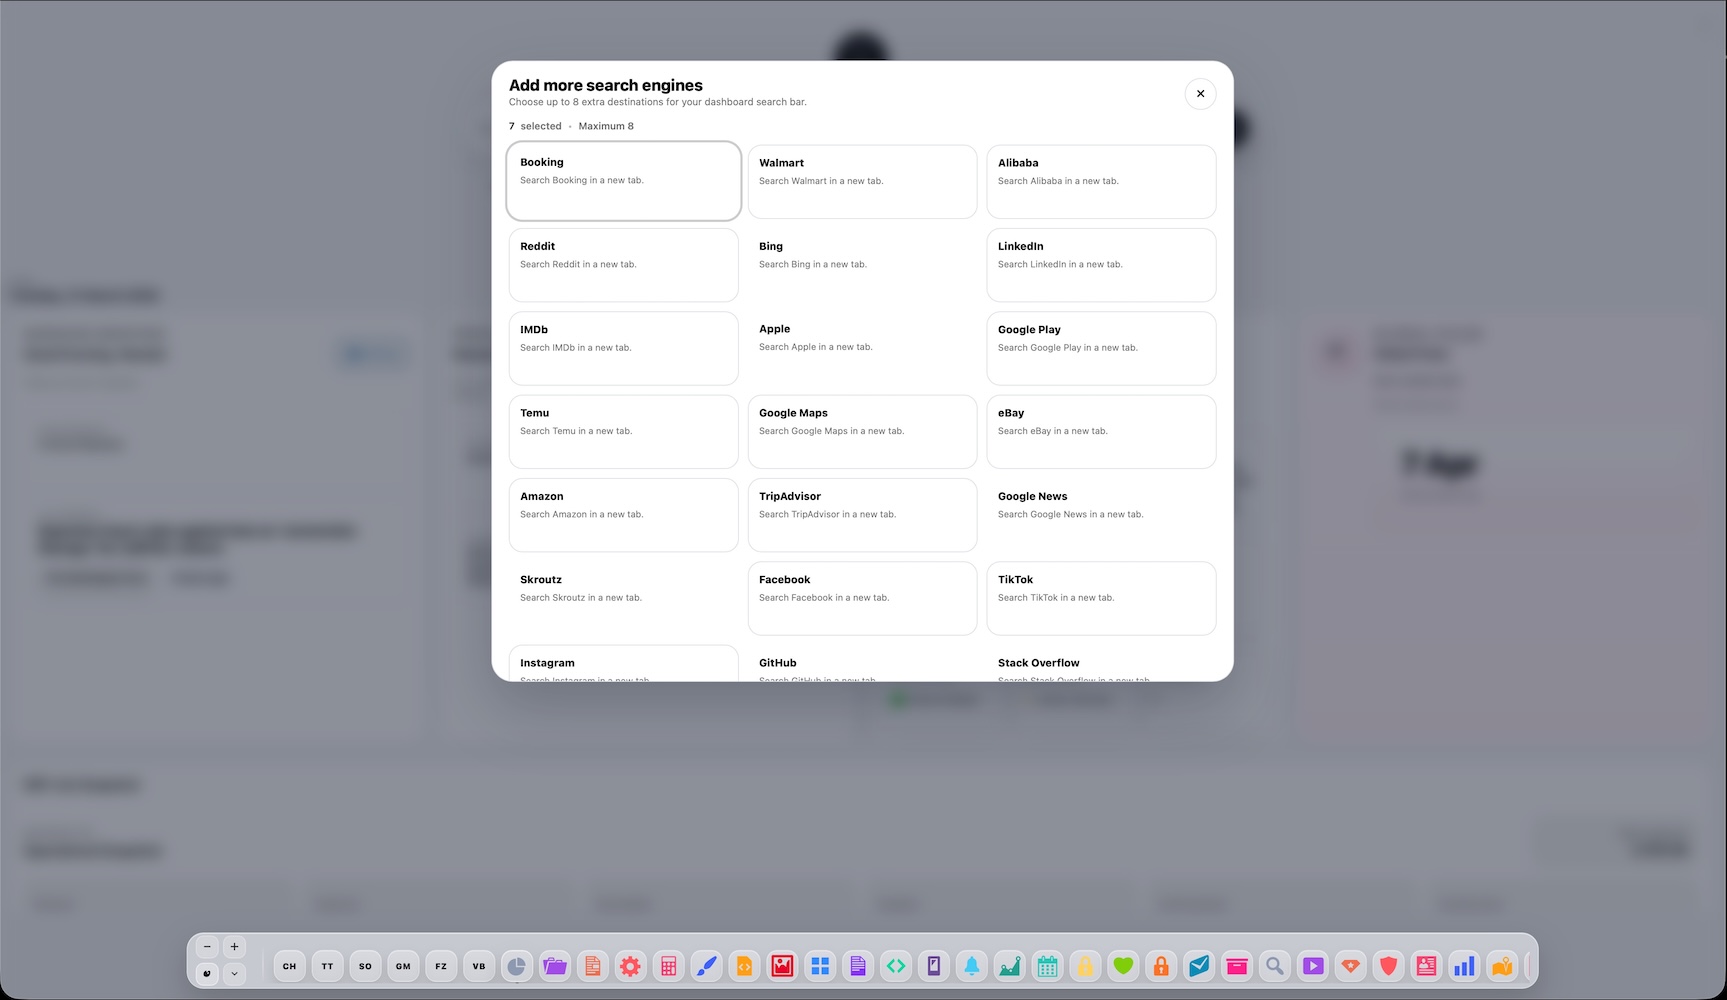
Task: Launch the purple play button app in the dock
Action: 1313,966
